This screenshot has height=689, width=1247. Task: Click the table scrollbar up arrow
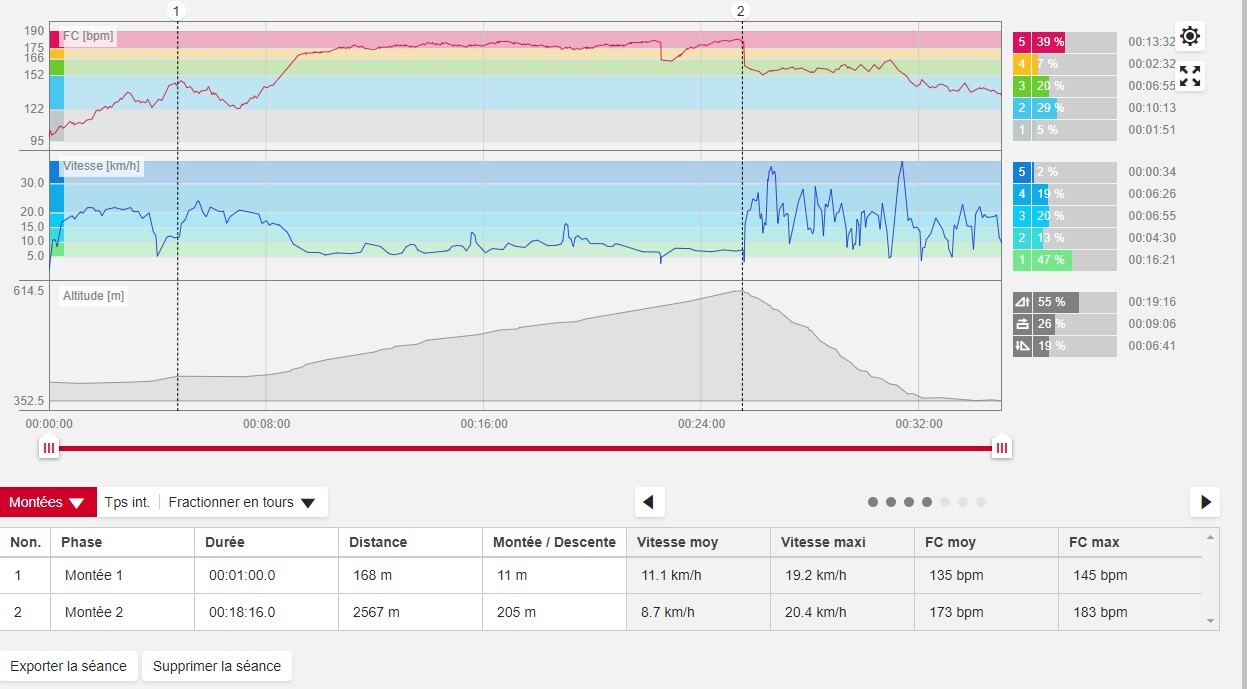click(x=1211, y=537)
